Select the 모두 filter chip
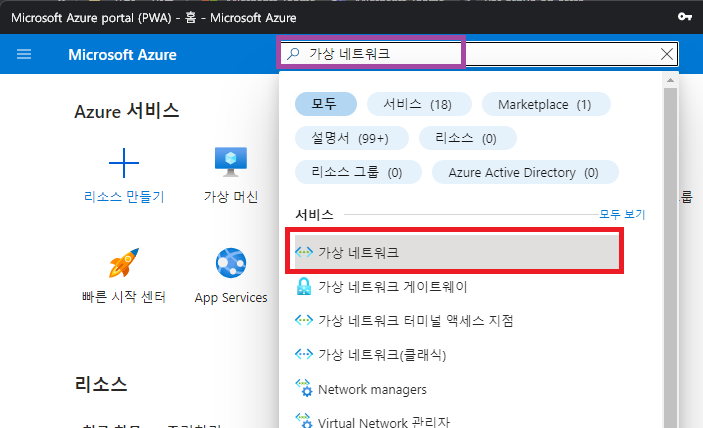The height and width of the screenshot is (428, 703). [x=325, y=104]
